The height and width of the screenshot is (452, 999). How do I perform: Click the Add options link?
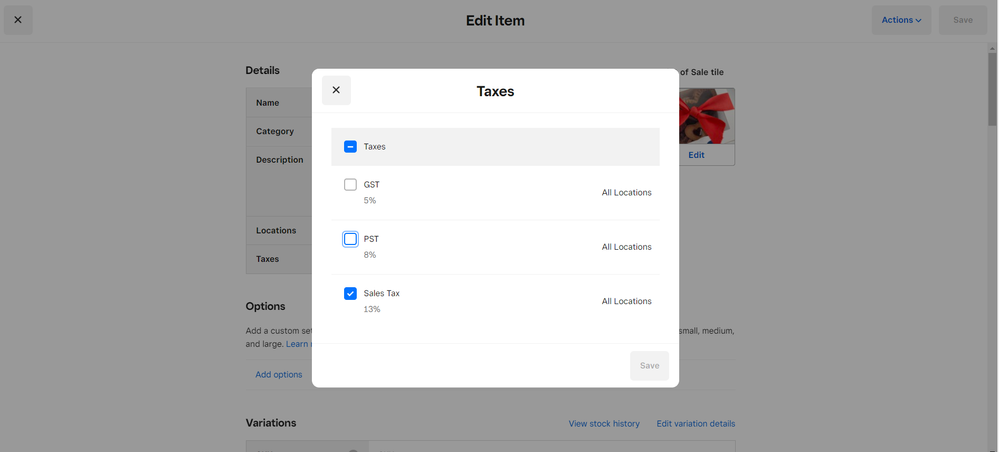278,374
